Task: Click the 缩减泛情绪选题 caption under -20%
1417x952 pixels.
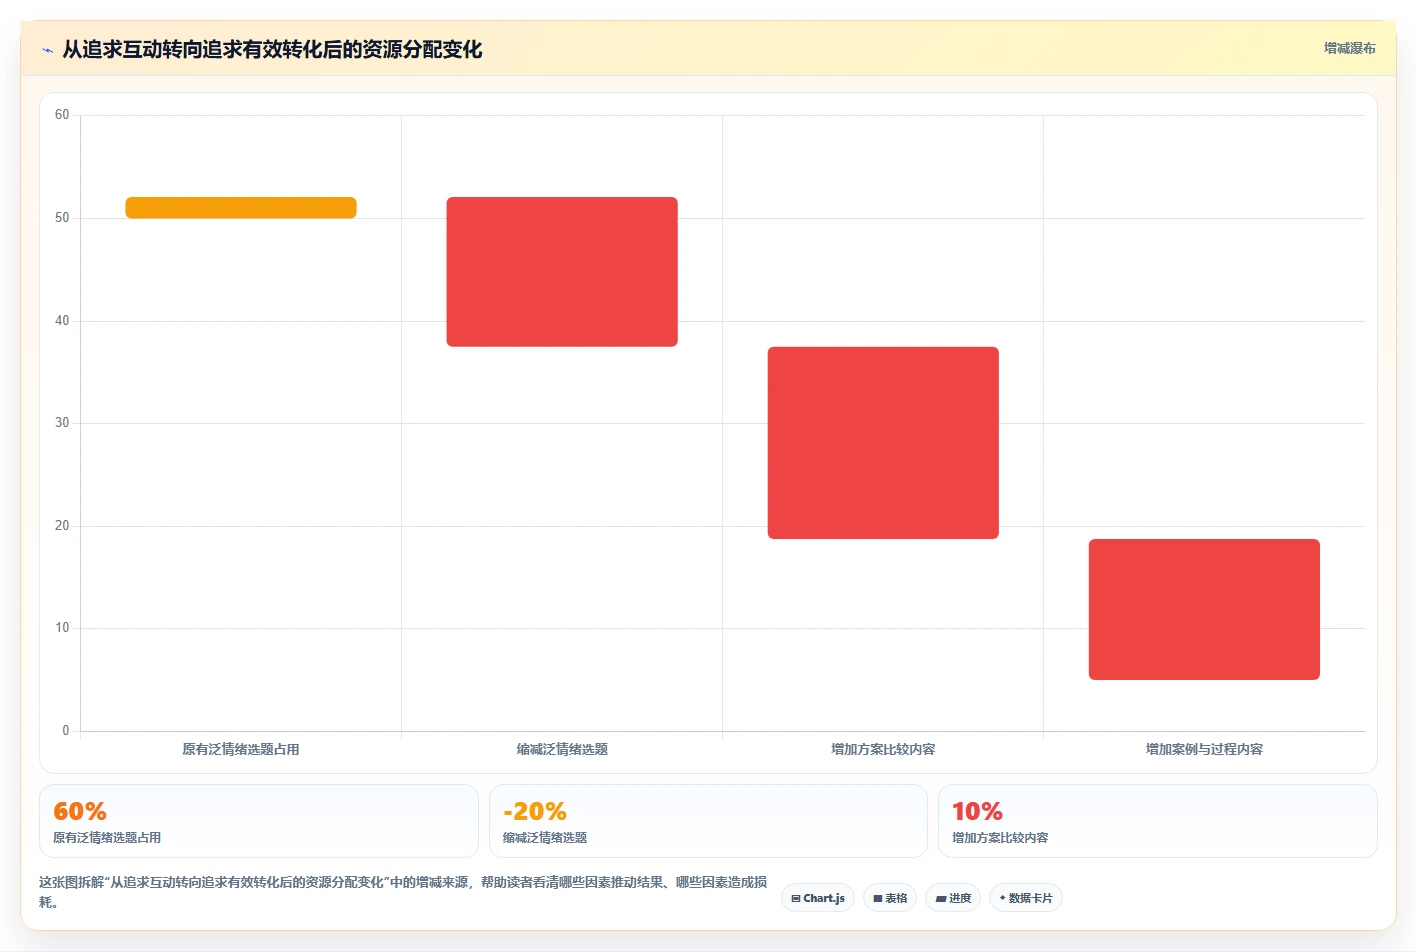Action: 545,838
